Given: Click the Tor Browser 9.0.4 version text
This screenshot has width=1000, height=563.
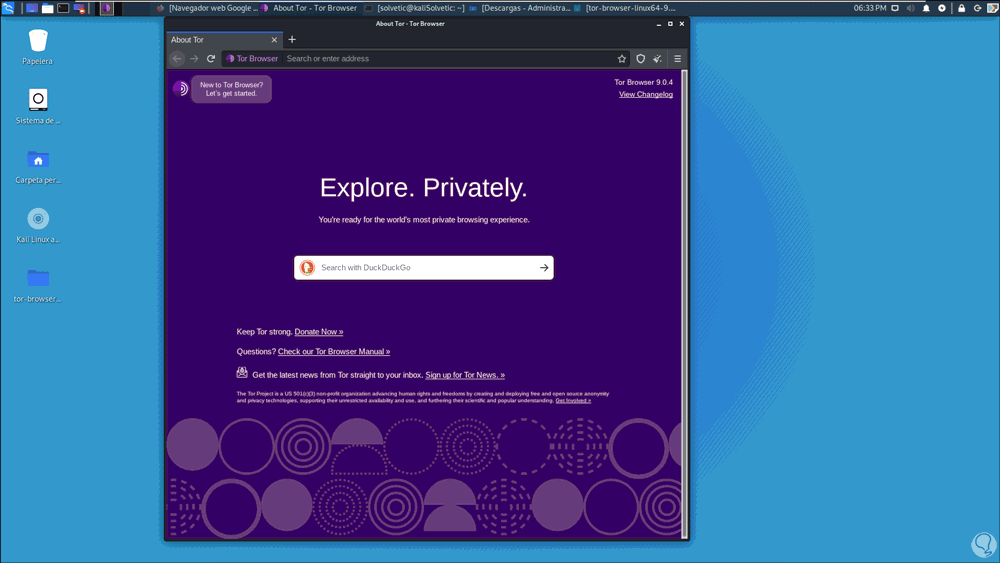Looking at the screenshot, I should [643, 82].
